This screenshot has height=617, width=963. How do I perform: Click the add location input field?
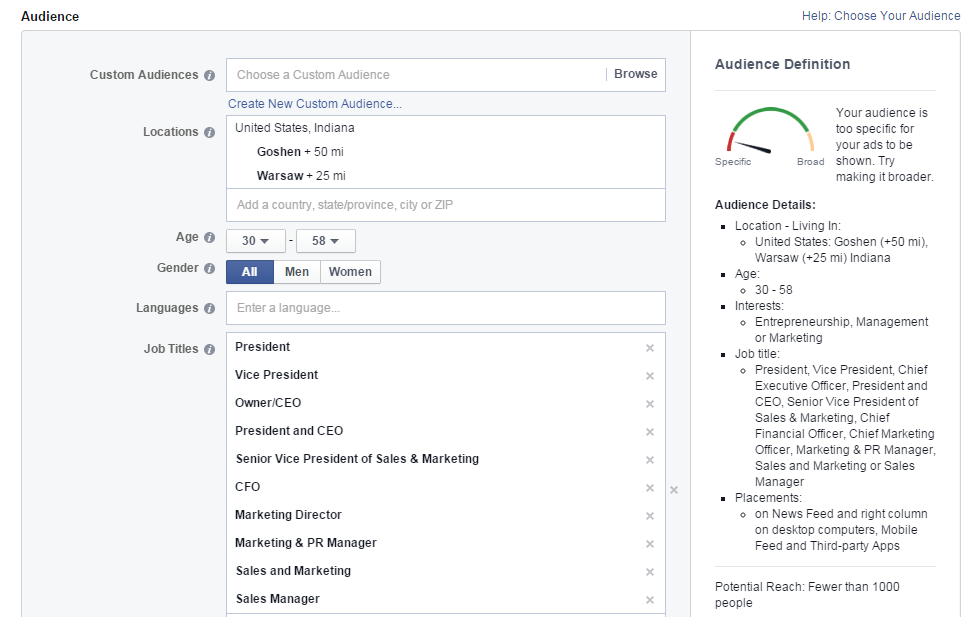point(445,205)
